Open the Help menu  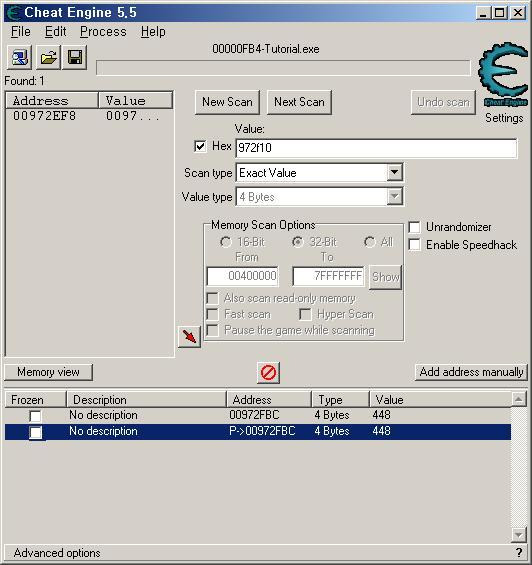(153, 32)
